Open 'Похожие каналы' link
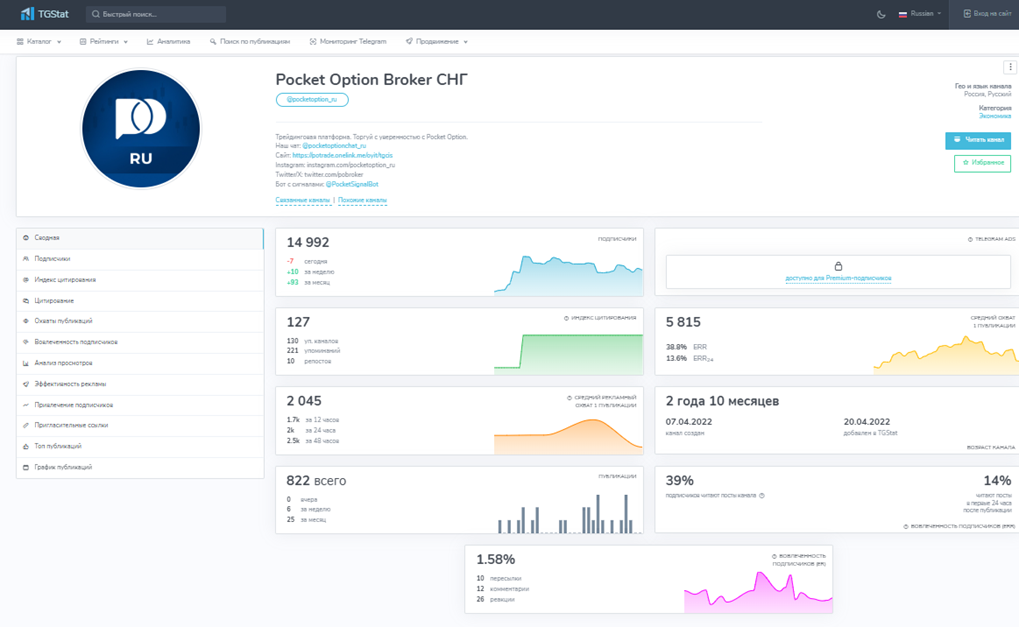This screenshot has height=627, width=1019. 362,200
